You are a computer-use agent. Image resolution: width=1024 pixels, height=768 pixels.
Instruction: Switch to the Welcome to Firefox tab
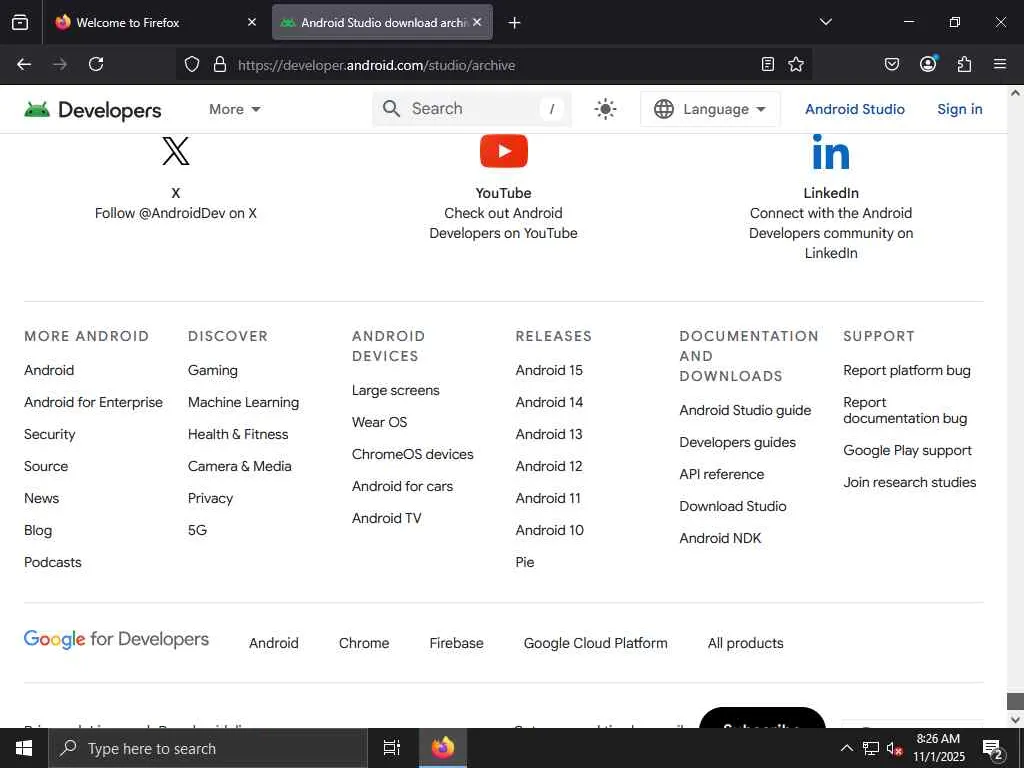tap(155, 22)
